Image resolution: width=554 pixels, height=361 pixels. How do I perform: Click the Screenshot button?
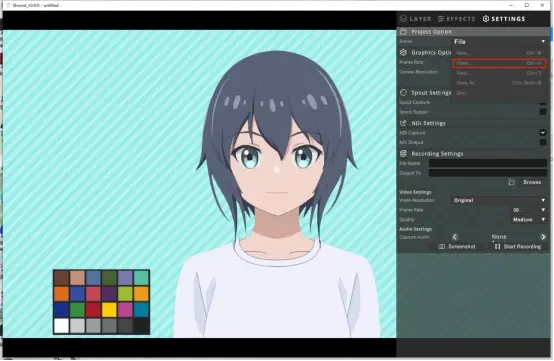[x=457, y=247]
